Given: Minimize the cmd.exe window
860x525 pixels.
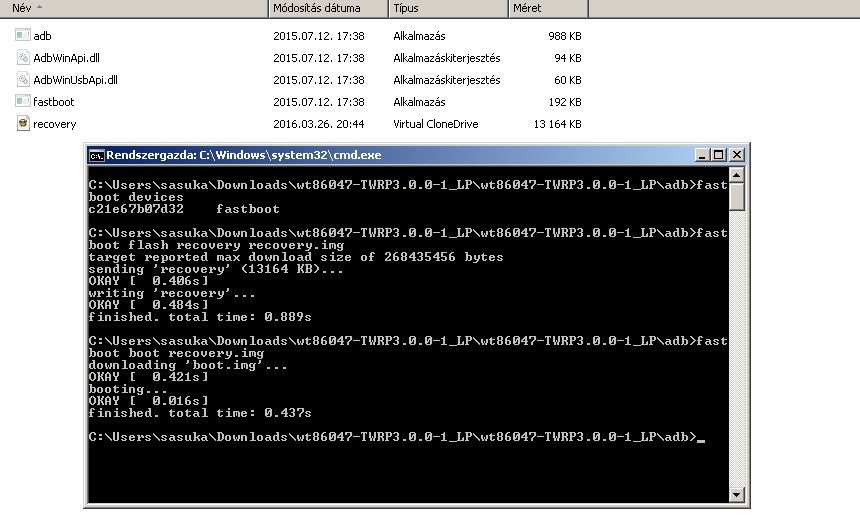Looking at the screenshot, I should (x=701, y=155).
